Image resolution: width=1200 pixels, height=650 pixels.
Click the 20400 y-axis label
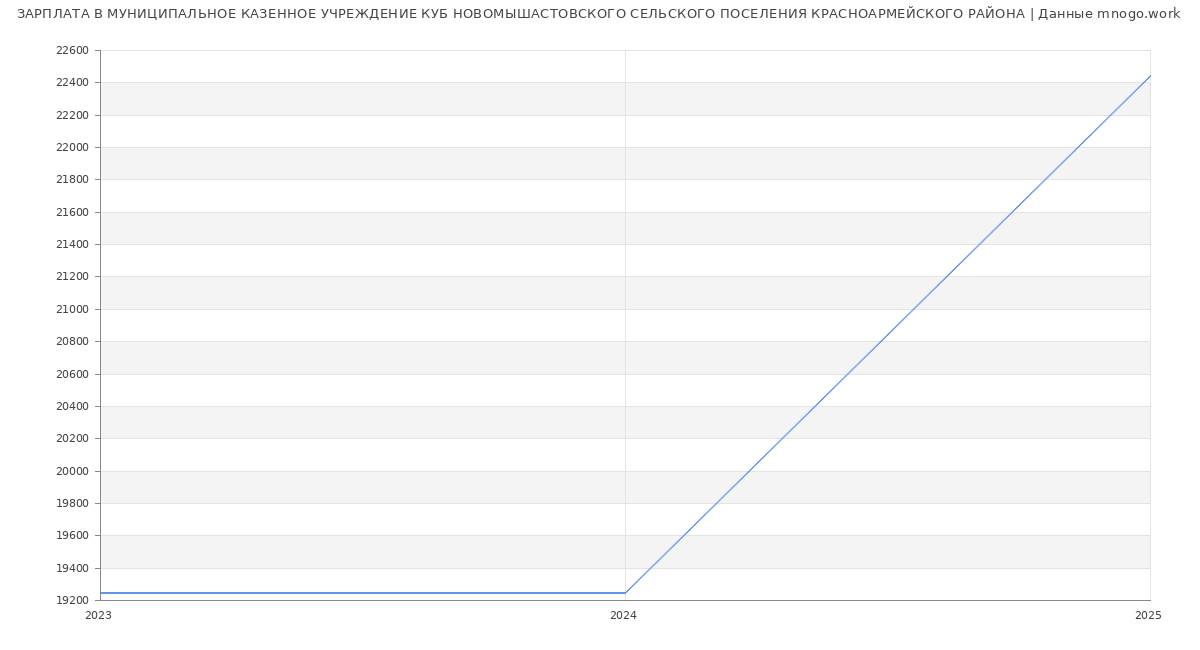[72, 406]
